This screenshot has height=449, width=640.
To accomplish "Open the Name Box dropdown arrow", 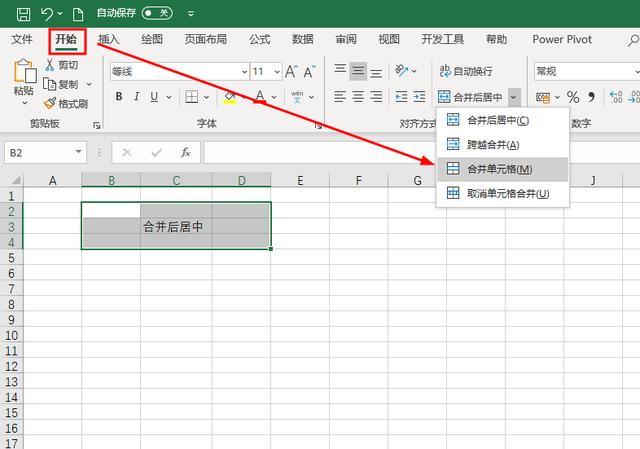I will coord(79,153).
